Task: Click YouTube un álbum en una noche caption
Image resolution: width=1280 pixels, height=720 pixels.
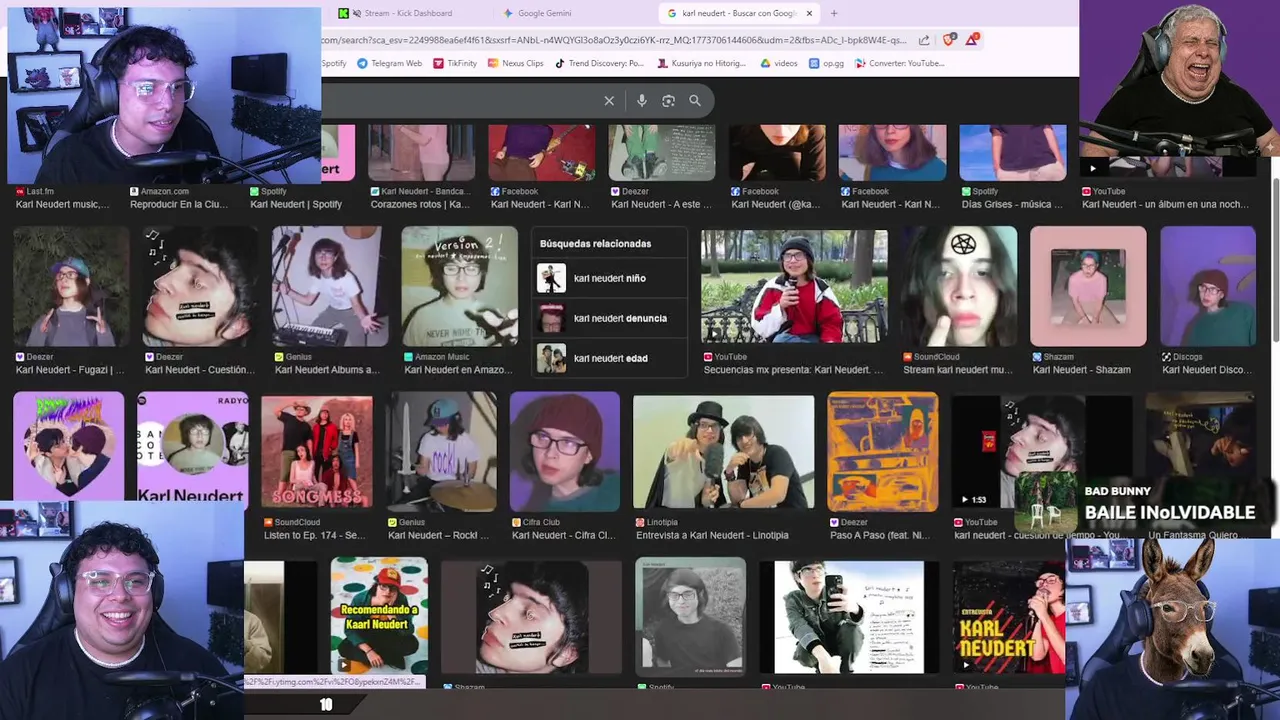Action: (x=1165, y=204)
